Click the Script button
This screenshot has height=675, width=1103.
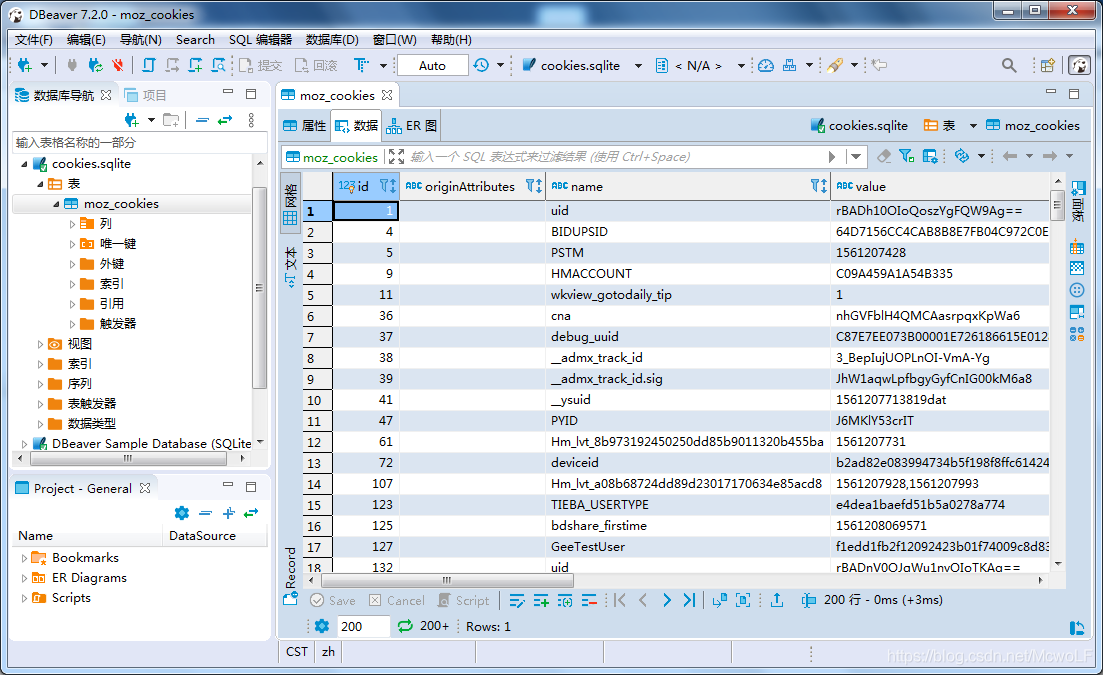tap(464, 600)
